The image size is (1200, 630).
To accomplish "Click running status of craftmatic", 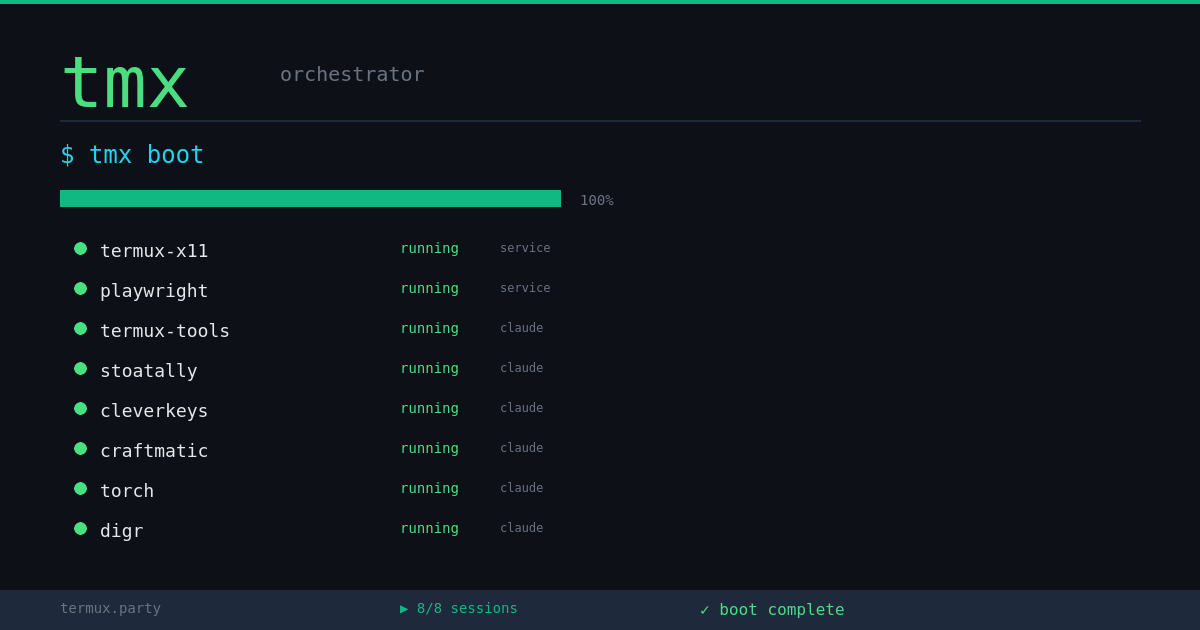I will click(429, 448).
